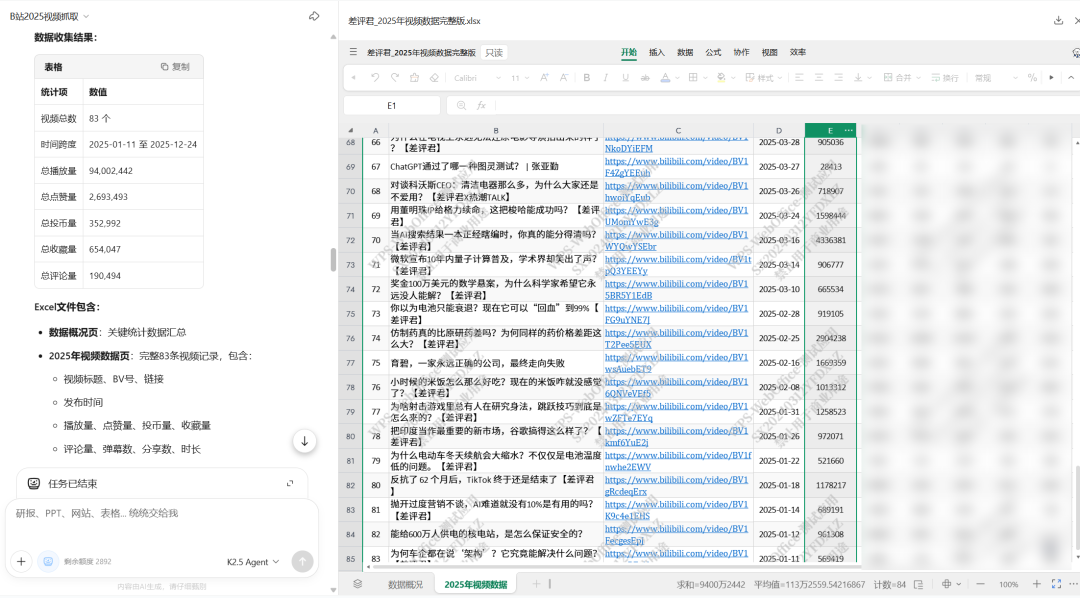Open the 数据概况 sheet tab
The width and height of the screenshot is (1080, 598).
point(406,585)
